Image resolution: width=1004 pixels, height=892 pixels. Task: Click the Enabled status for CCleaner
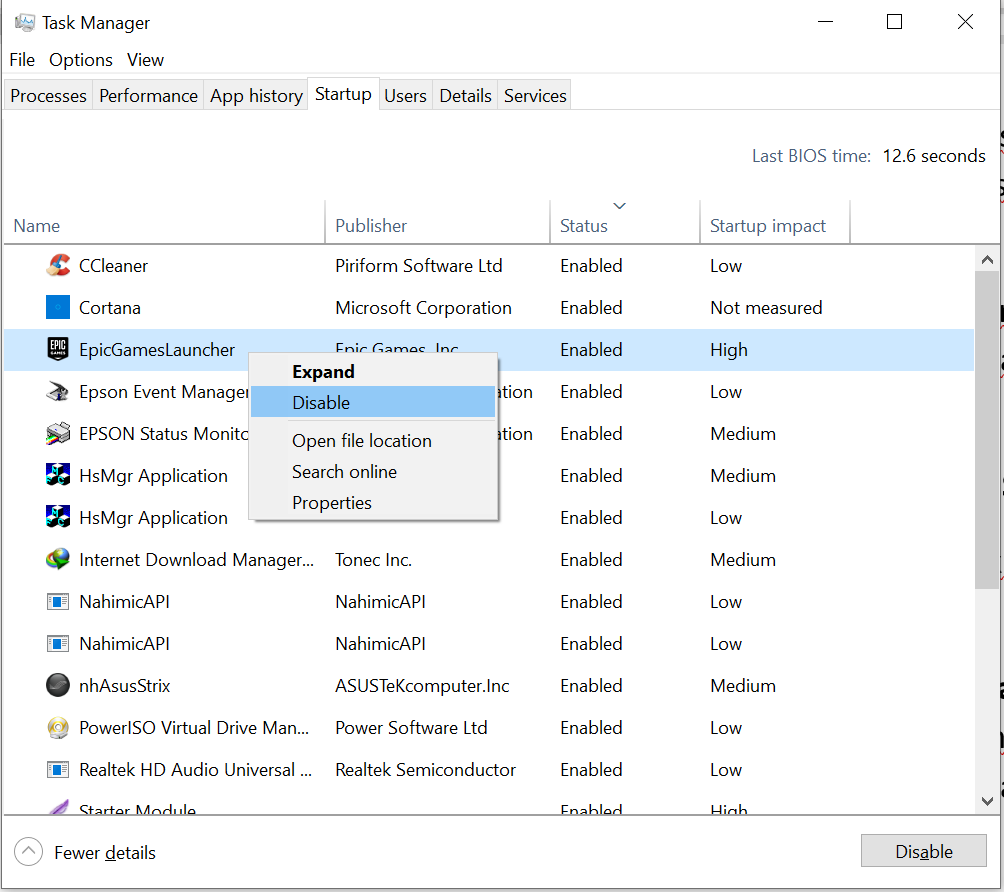591,265
